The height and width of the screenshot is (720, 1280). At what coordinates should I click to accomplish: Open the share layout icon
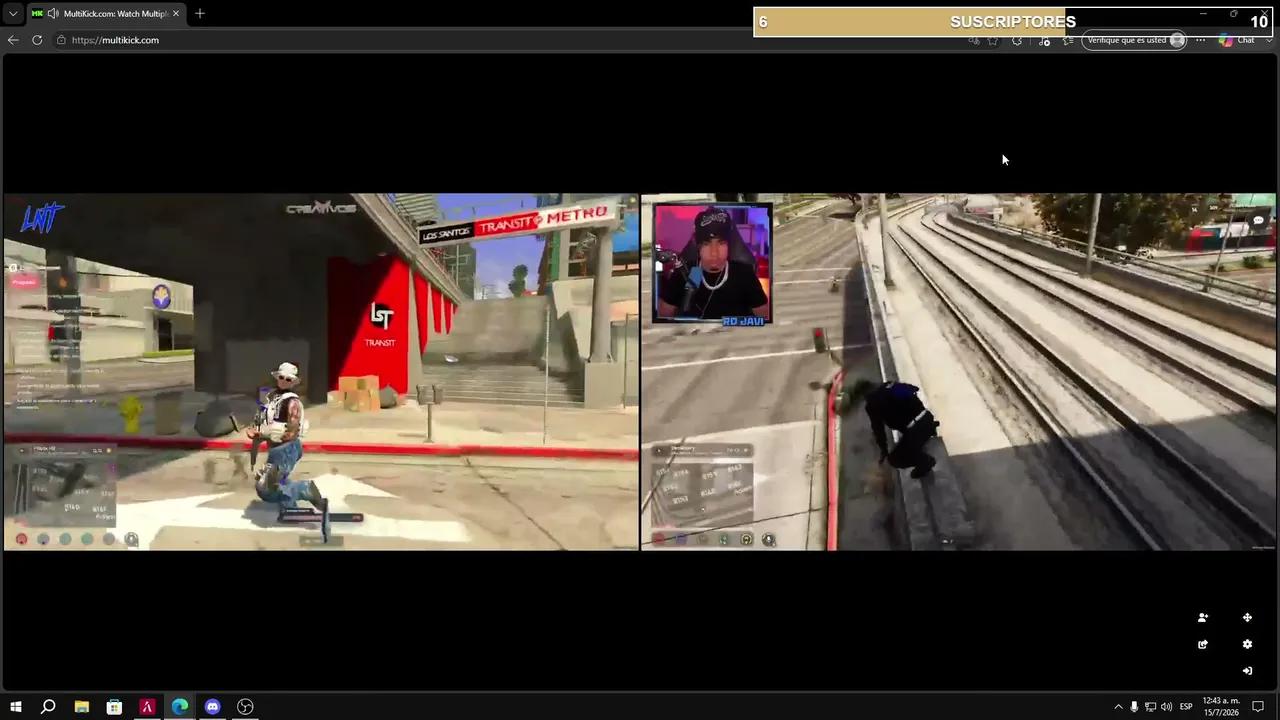1202,645
